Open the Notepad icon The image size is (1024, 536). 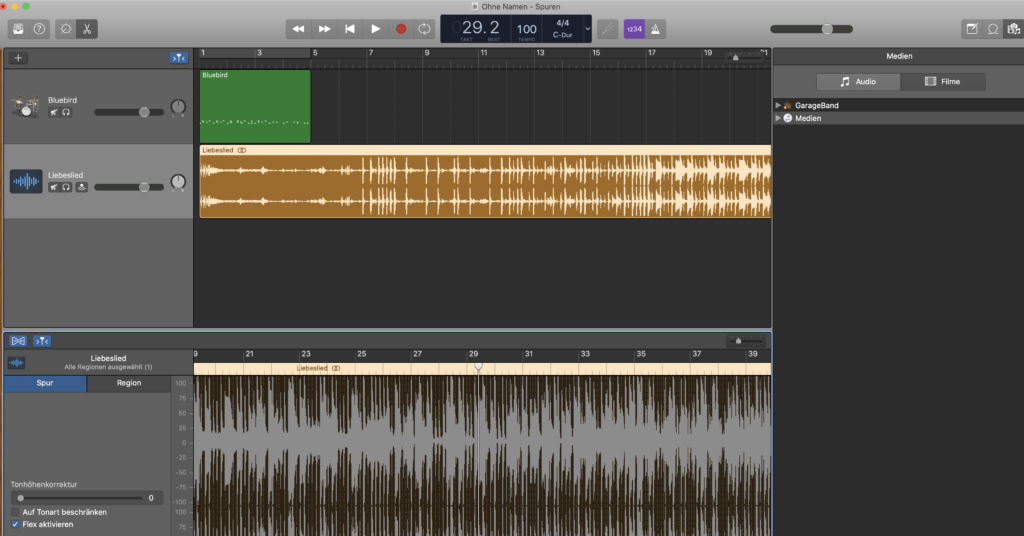(x=971, y=29)
